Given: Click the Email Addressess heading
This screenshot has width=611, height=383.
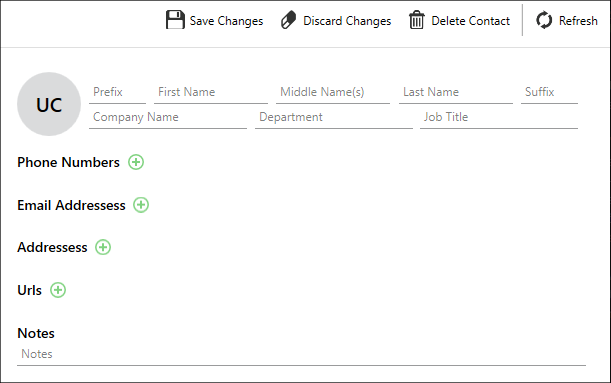Looking at the screenshot, I should [71, 205].
